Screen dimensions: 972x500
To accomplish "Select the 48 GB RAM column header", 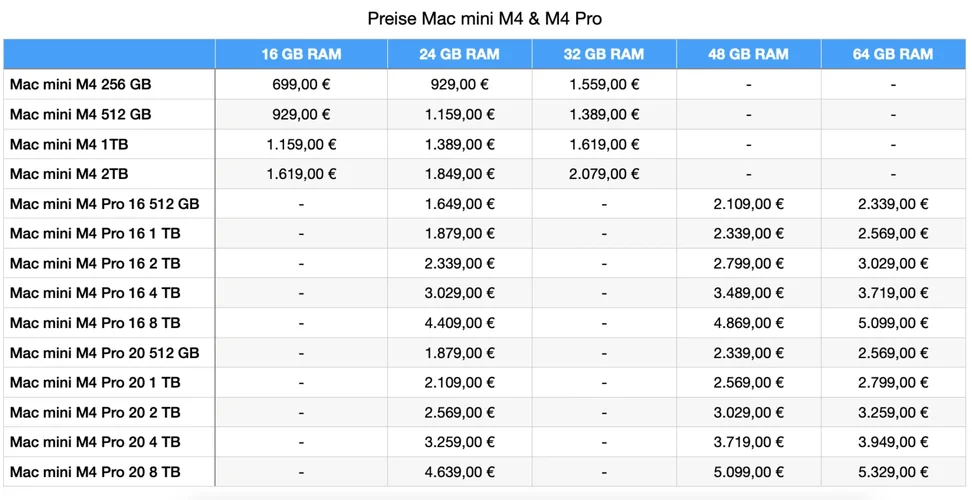I will (x=748, y=54).
